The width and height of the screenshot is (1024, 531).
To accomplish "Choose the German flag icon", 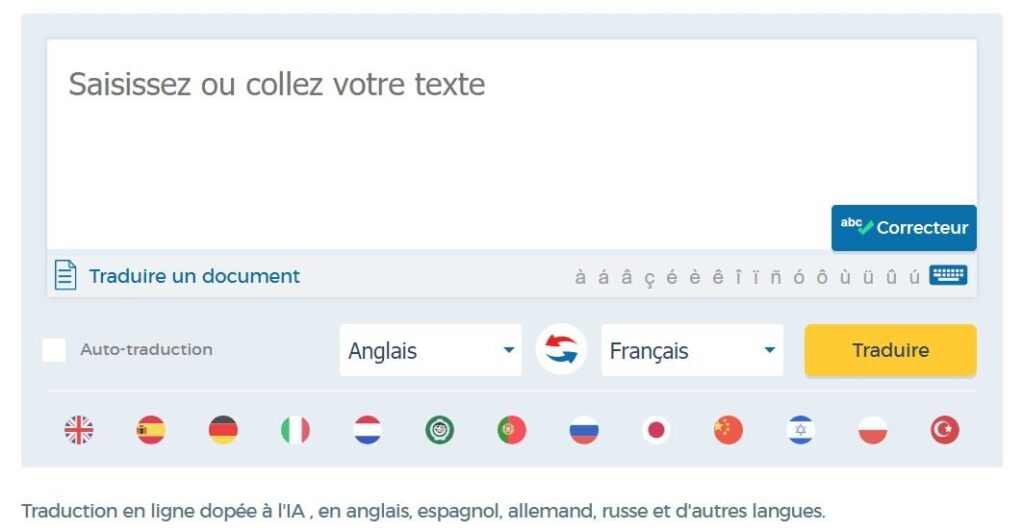I will (223, 430).
